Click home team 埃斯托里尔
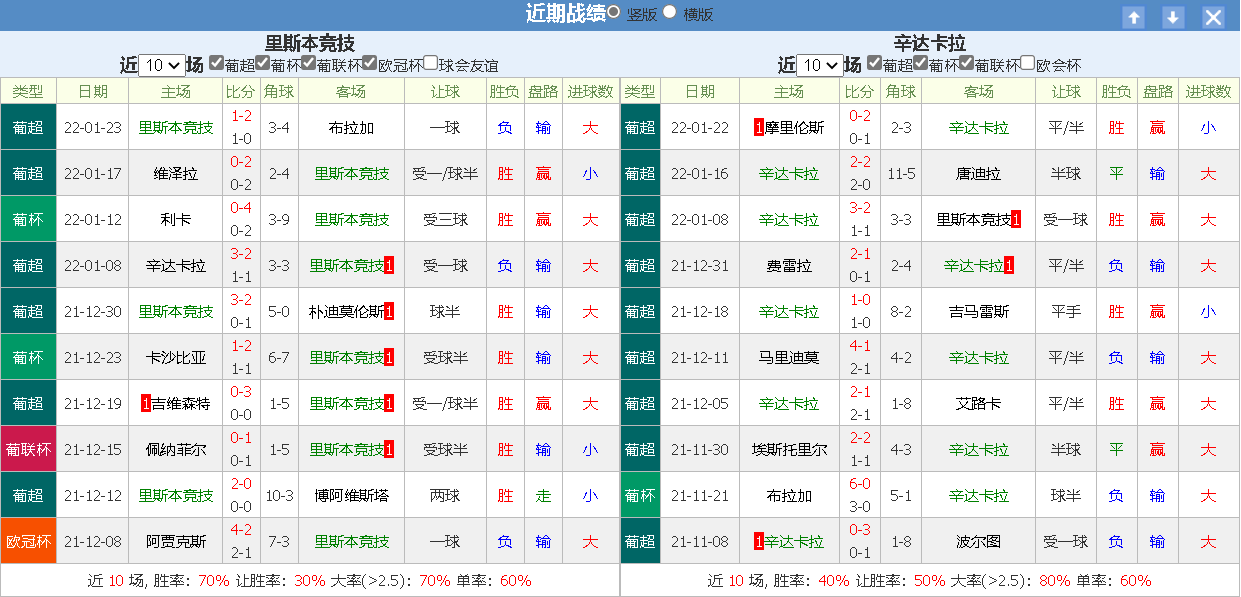This screenshot has height=597, width=1241. tap(788, 450)
